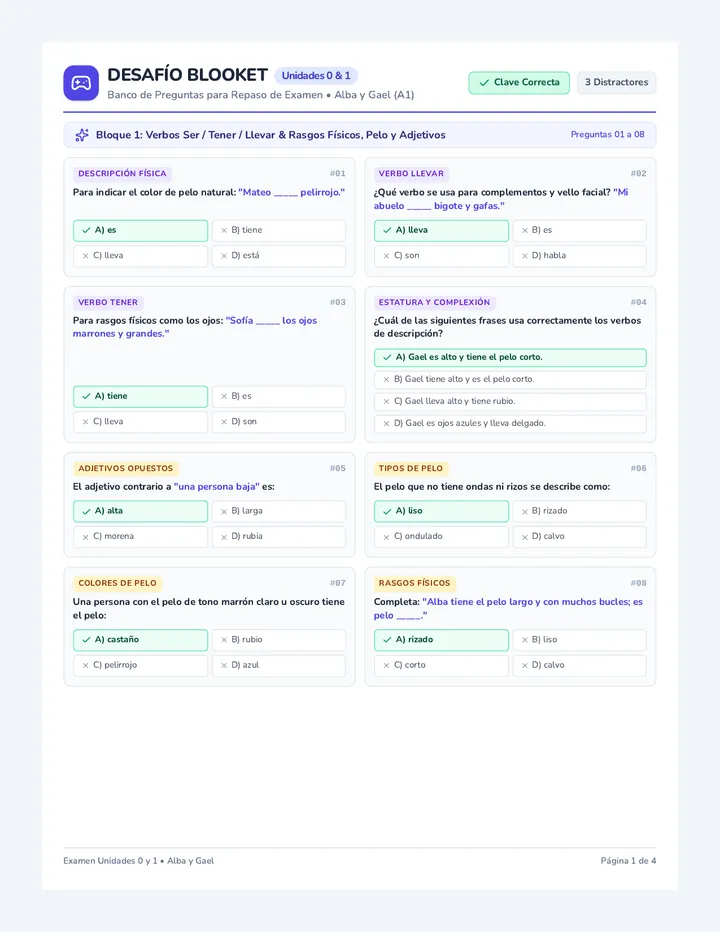Select A) castaño in question 07
This screenshot has width=720, height=932.
[140, 640]
